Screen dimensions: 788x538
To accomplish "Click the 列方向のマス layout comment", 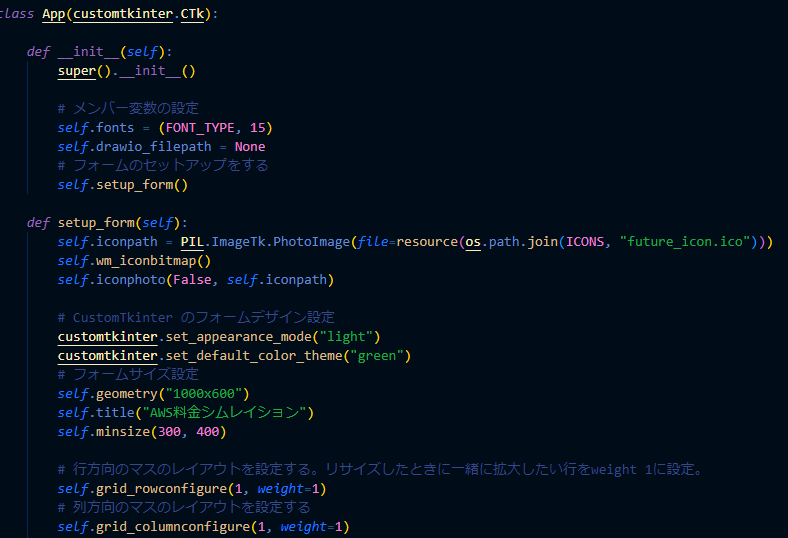I will [184, 507].
